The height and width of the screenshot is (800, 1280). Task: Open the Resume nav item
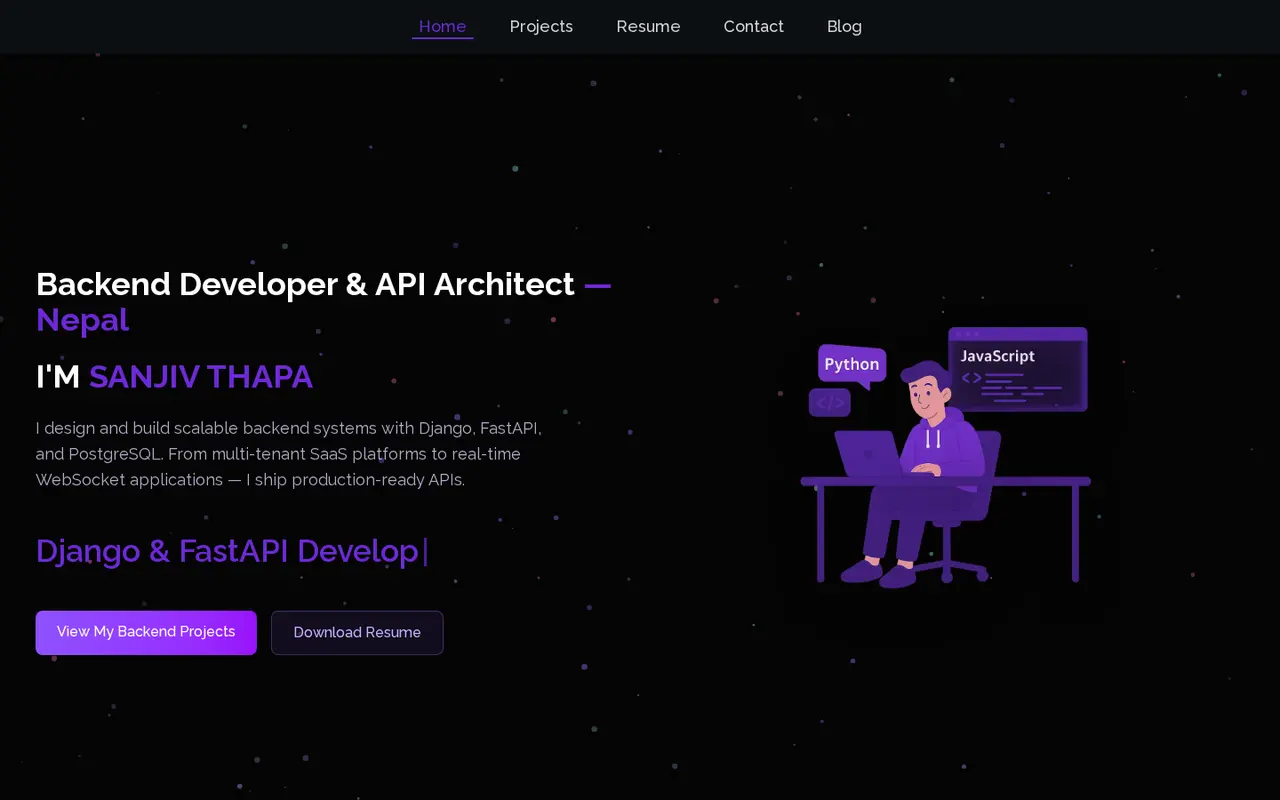[648, 26]
